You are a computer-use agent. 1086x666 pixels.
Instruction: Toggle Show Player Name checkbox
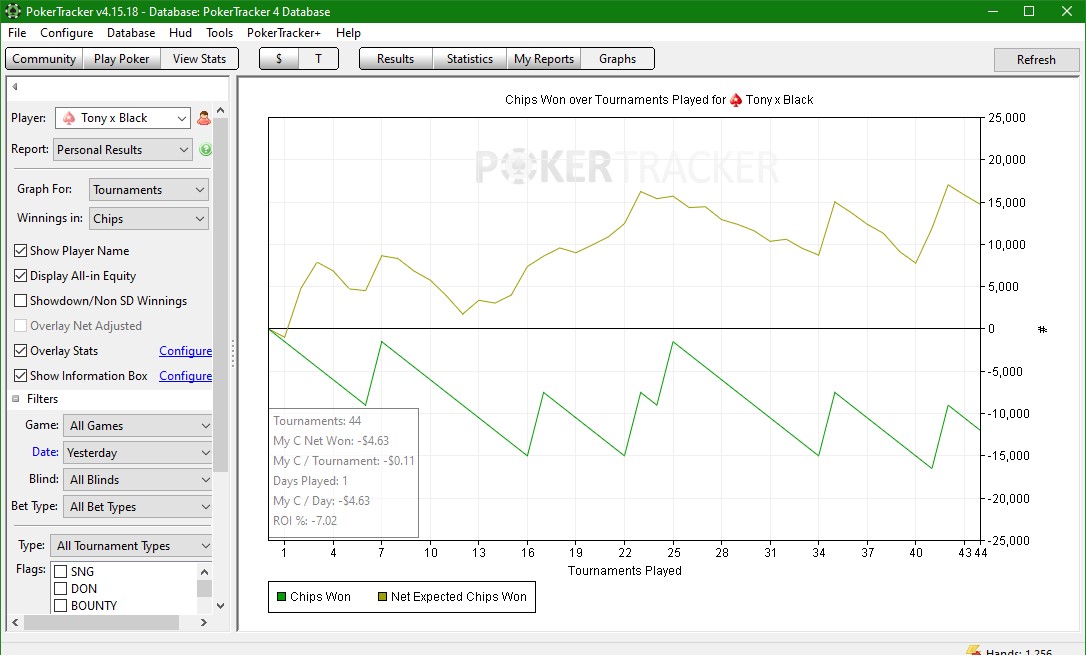point(21,251)
